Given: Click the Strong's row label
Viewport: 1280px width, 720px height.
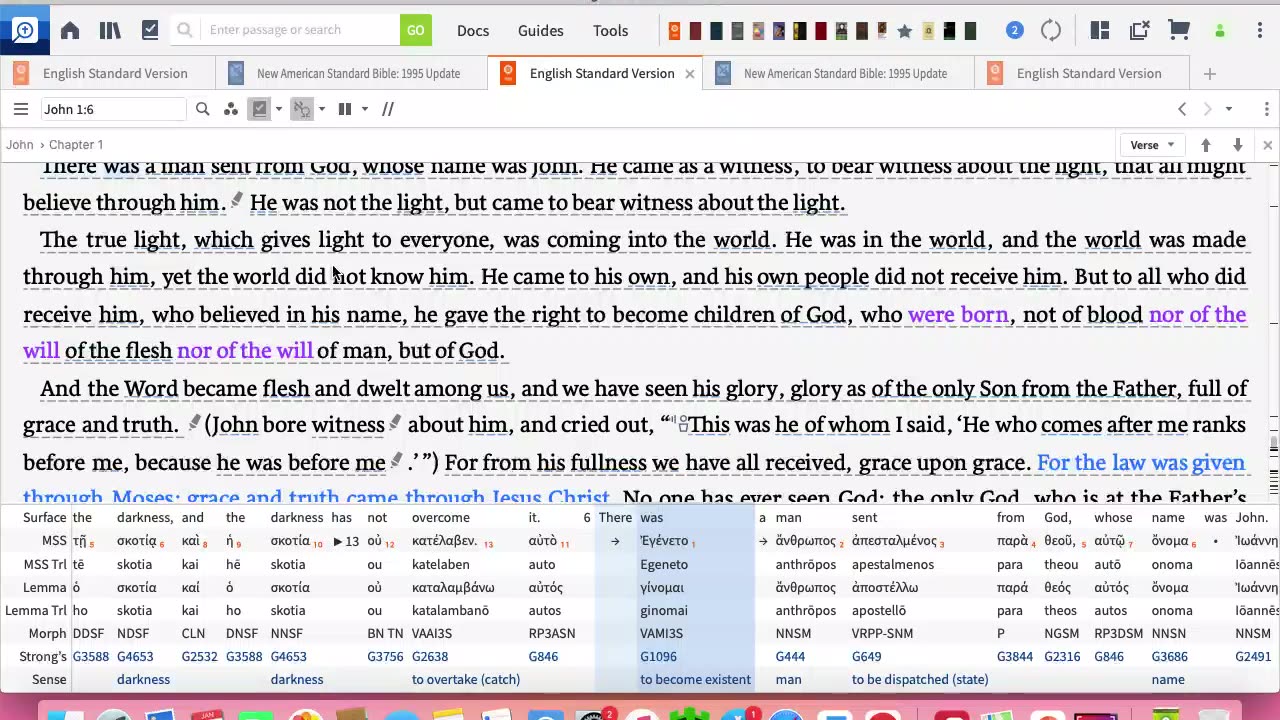Looking at the screenshot, I should pos(43,656).
